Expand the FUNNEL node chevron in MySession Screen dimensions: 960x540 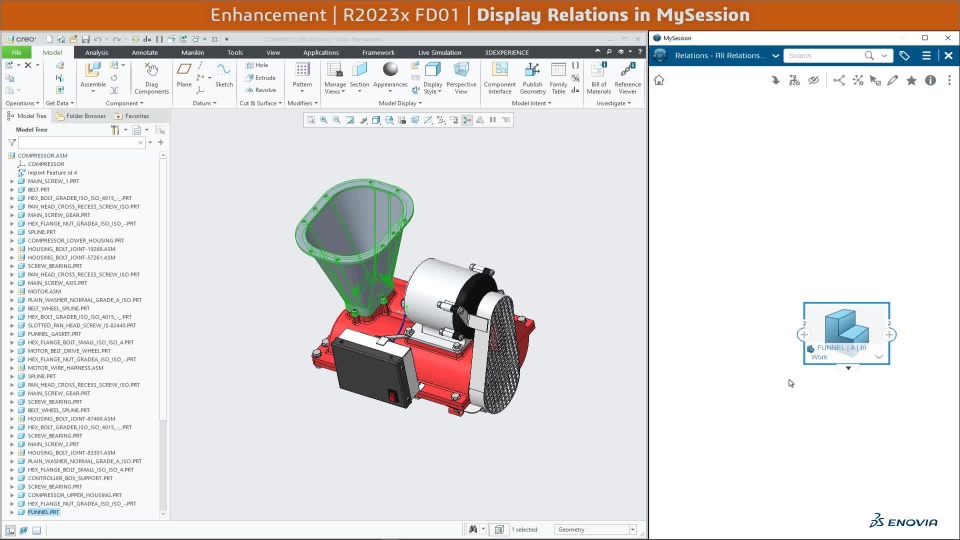click(x=879, y=356)
